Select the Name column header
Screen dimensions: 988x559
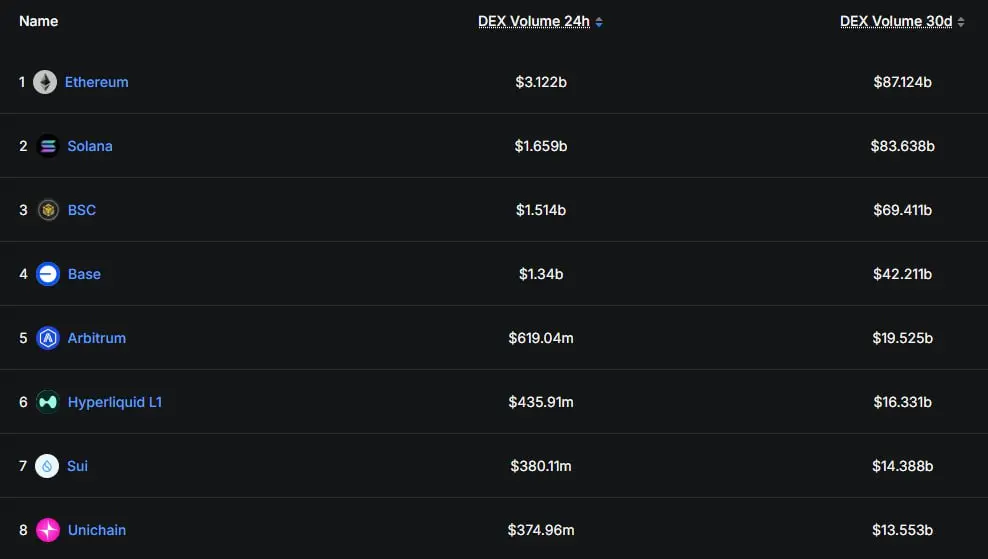38,21
